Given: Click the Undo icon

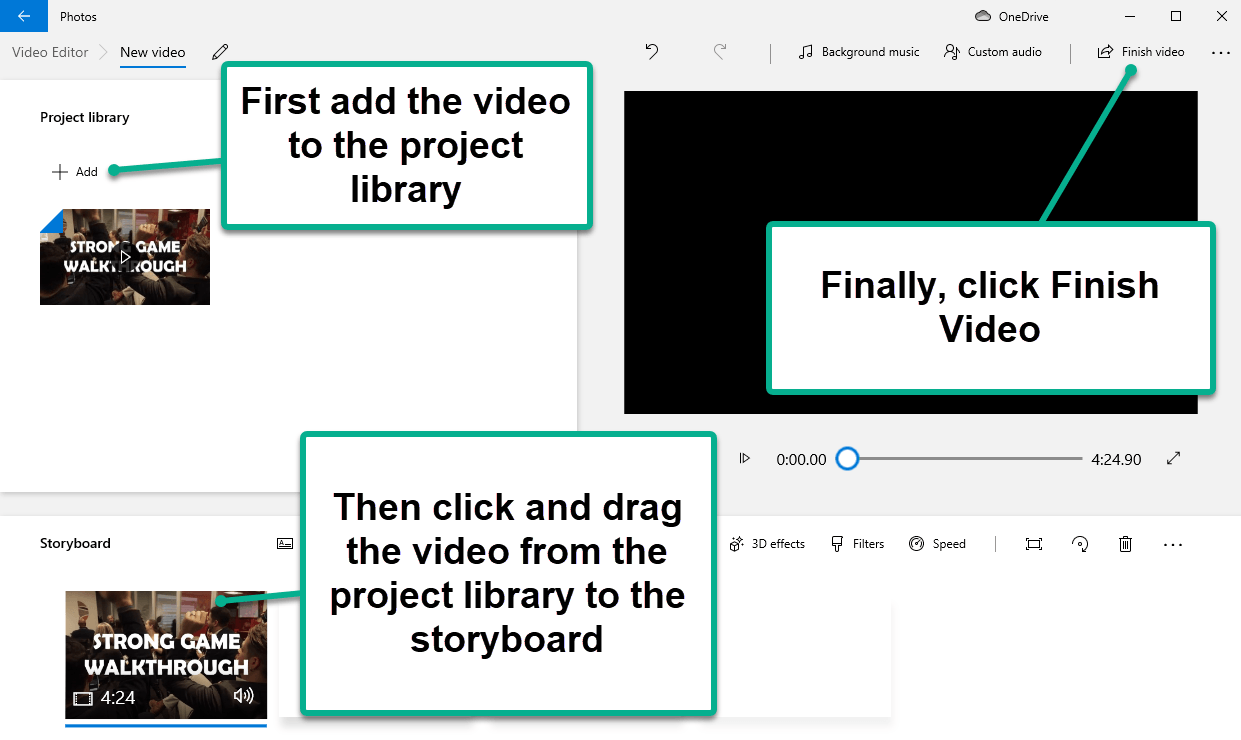Looking at the screenshot, I should [x=651, y=51].
